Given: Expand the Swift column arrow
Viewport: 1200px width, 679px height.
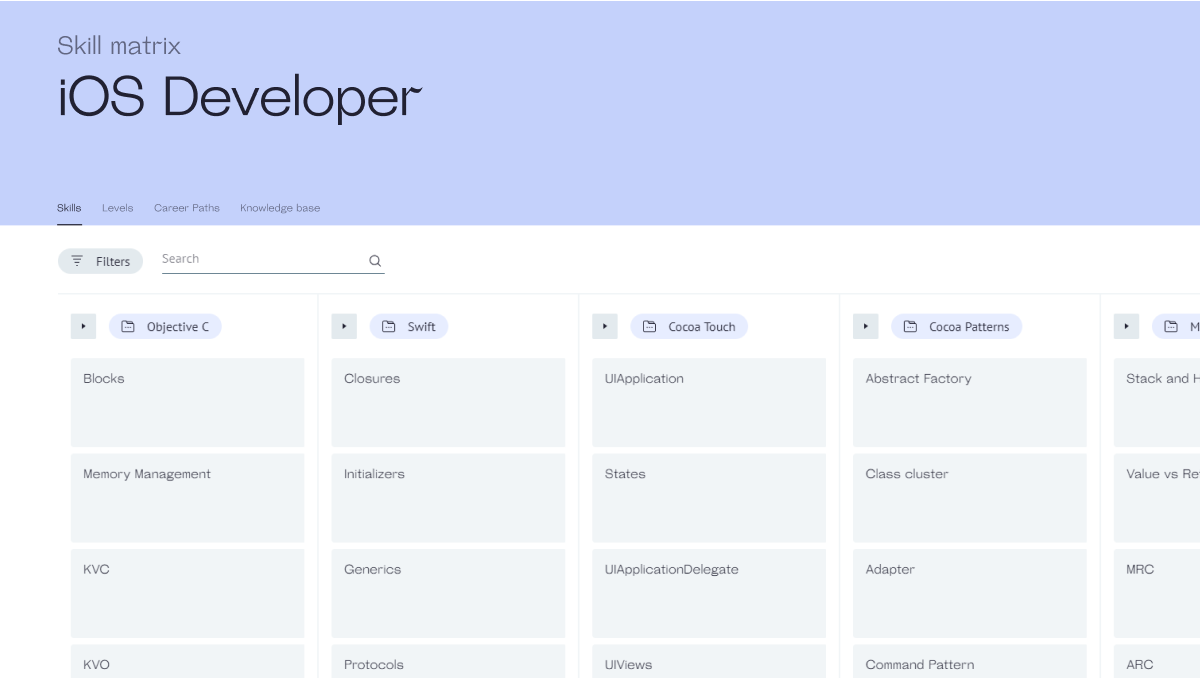Looking at the screenshot, I should 344,326.
